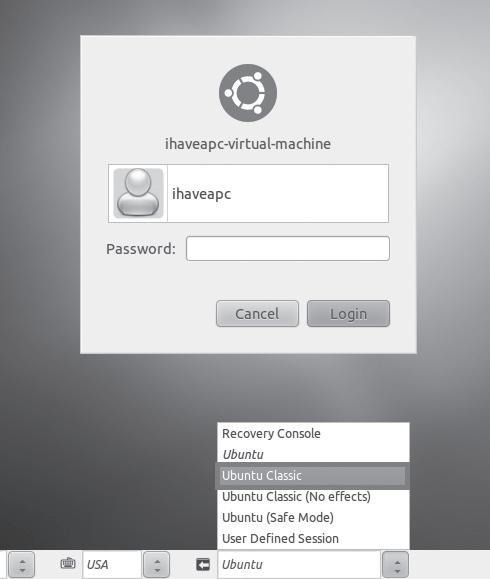Click the Cancel button
The width and height of the screenshot is (490, 579).
coord(257,314)
